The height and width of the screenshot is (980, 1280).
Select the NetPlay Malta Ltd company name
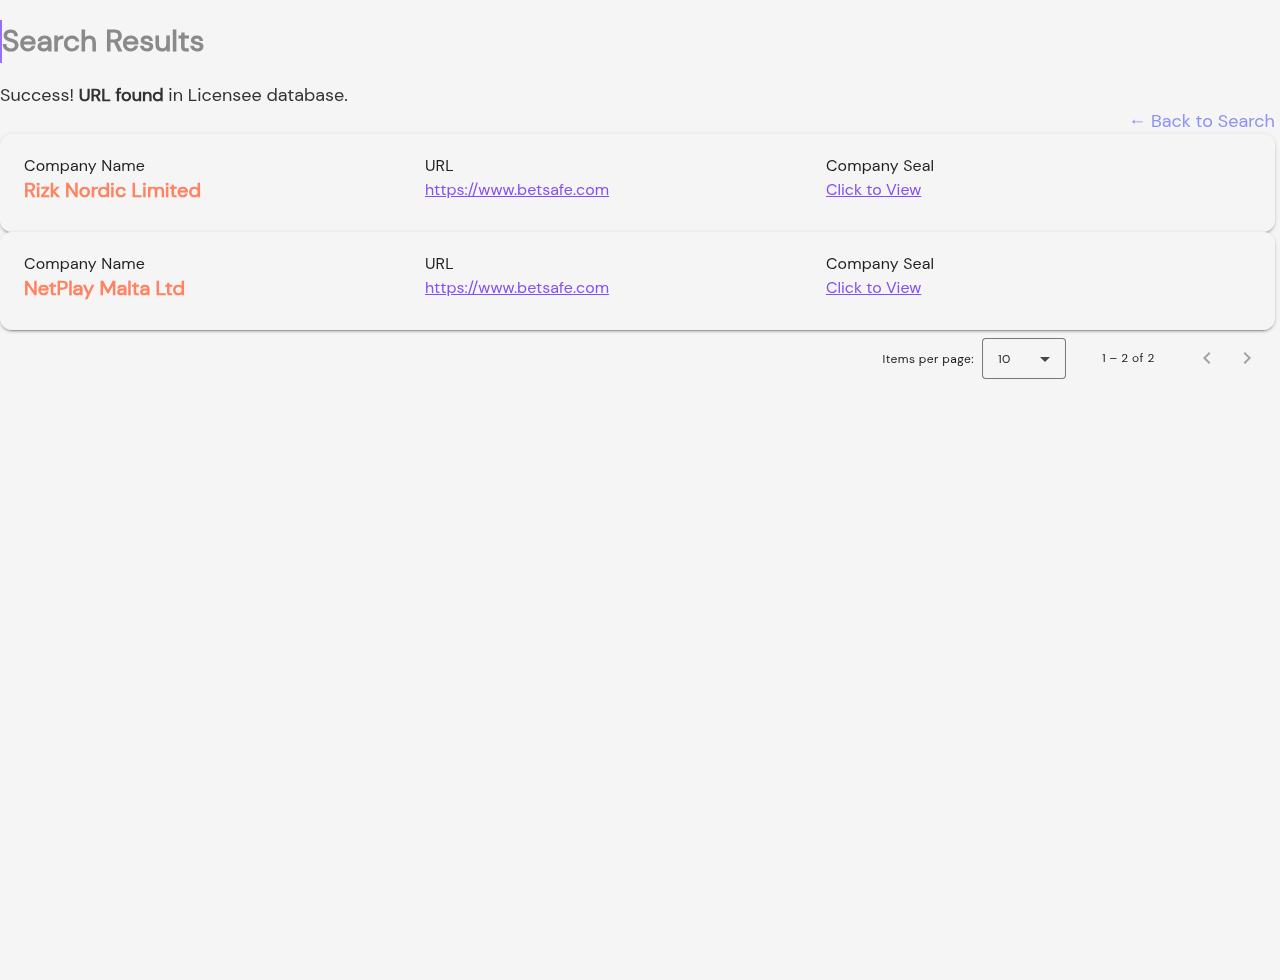(x=104, y=288)
